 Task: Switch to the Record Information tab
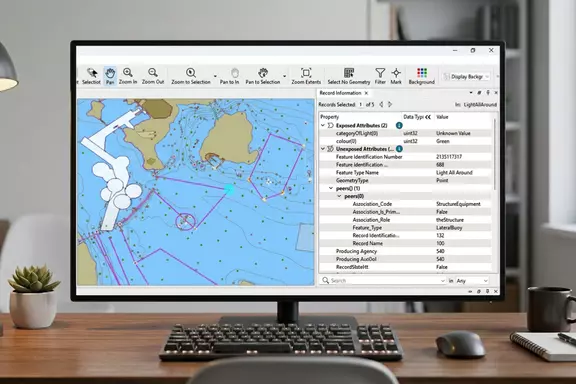[x=340, y=93]
